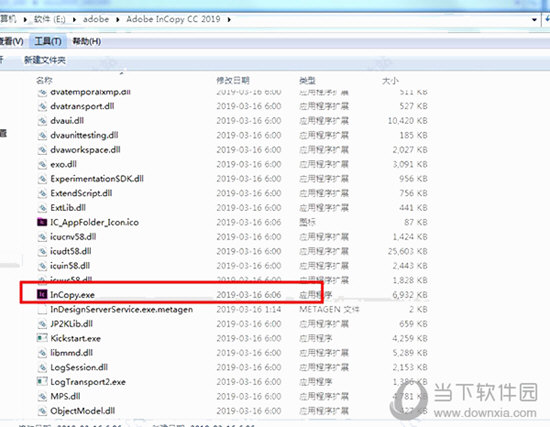550x427 pixels.
Task: Select the file name ExtendScript.dll
Action: [x=81, y=193]
